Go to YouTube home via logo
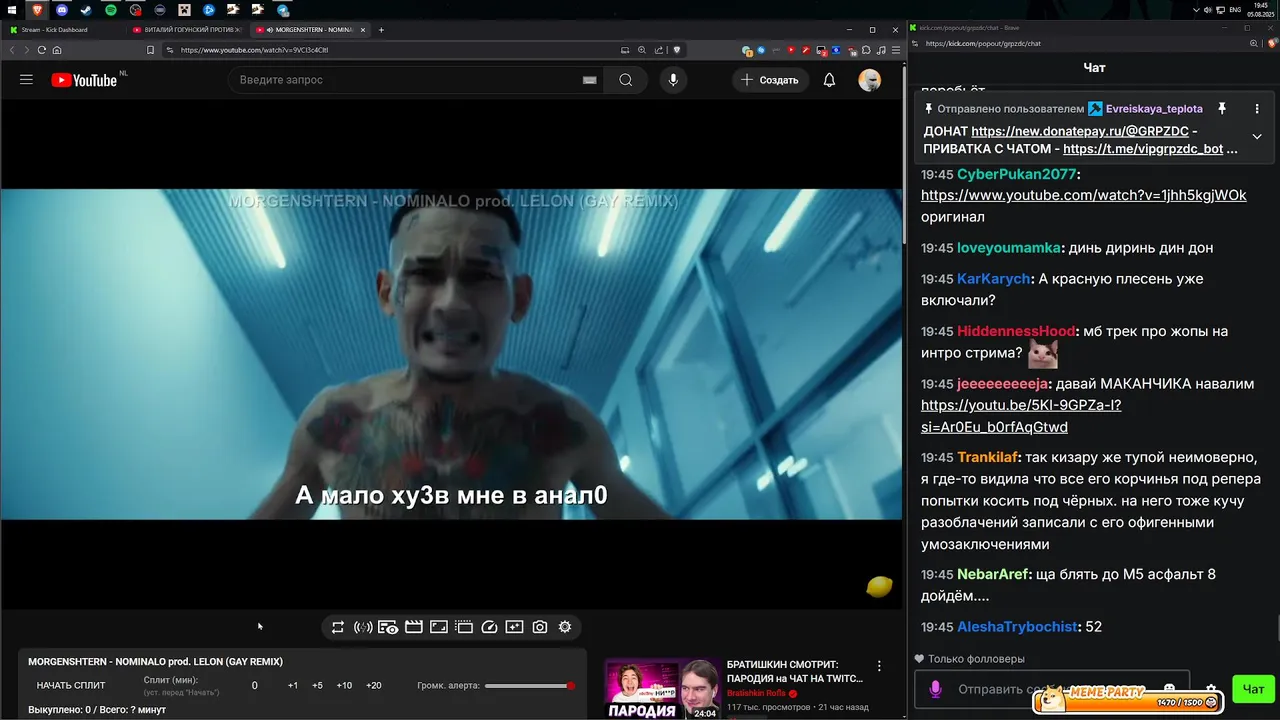 (84, 80)
